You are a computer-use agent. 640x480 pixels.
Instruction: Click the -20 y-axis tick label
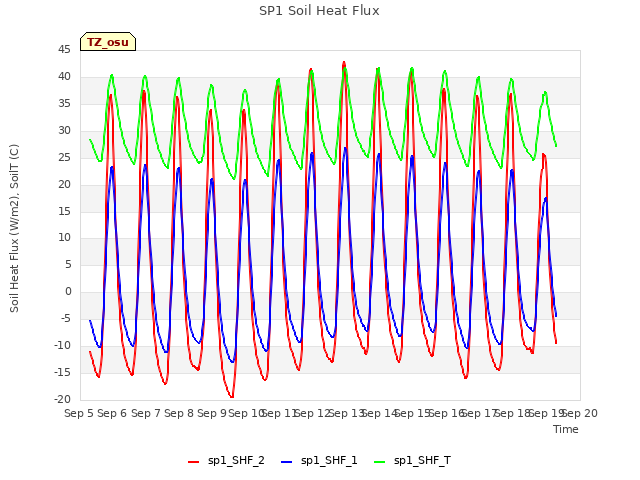click(x=62, y=400)
